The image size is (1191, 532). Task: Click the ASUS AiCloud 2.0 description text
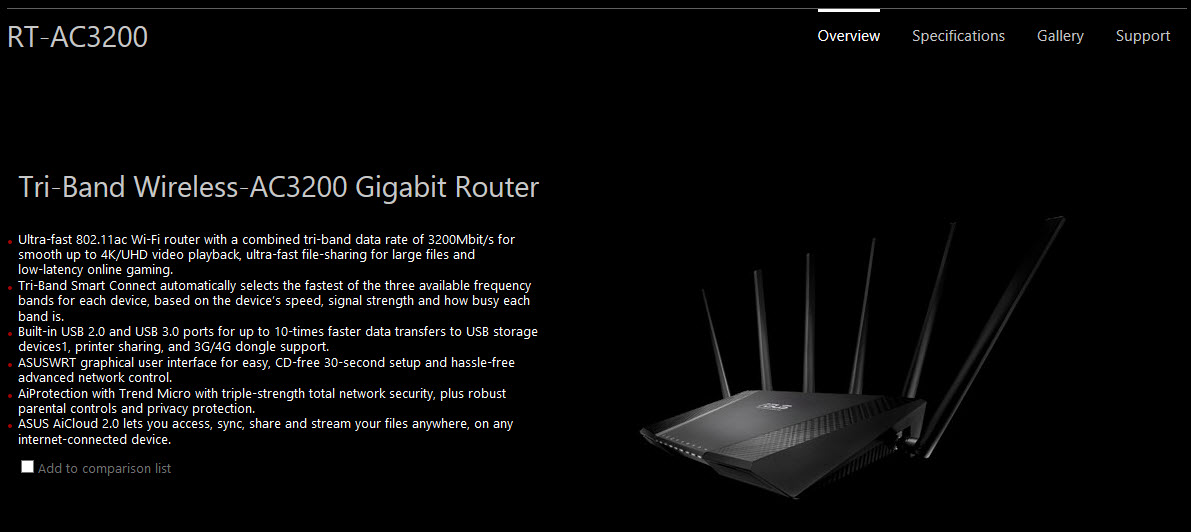(266, 431)
